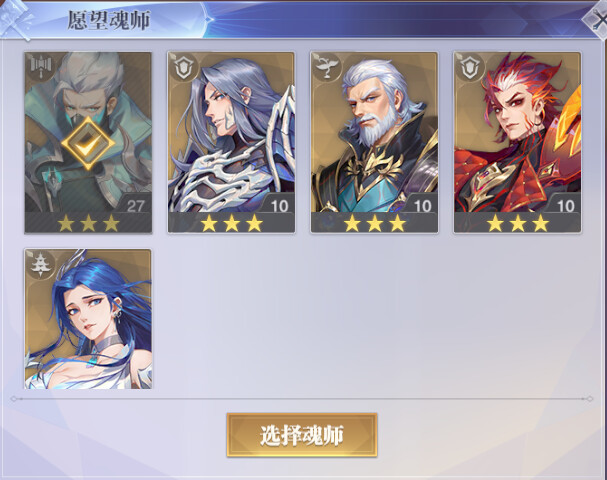Click the tree class icon on the blue-haired woman card
Image resolution: width=607 pixels, height=480 pixels.
click(x=40, y=265)
